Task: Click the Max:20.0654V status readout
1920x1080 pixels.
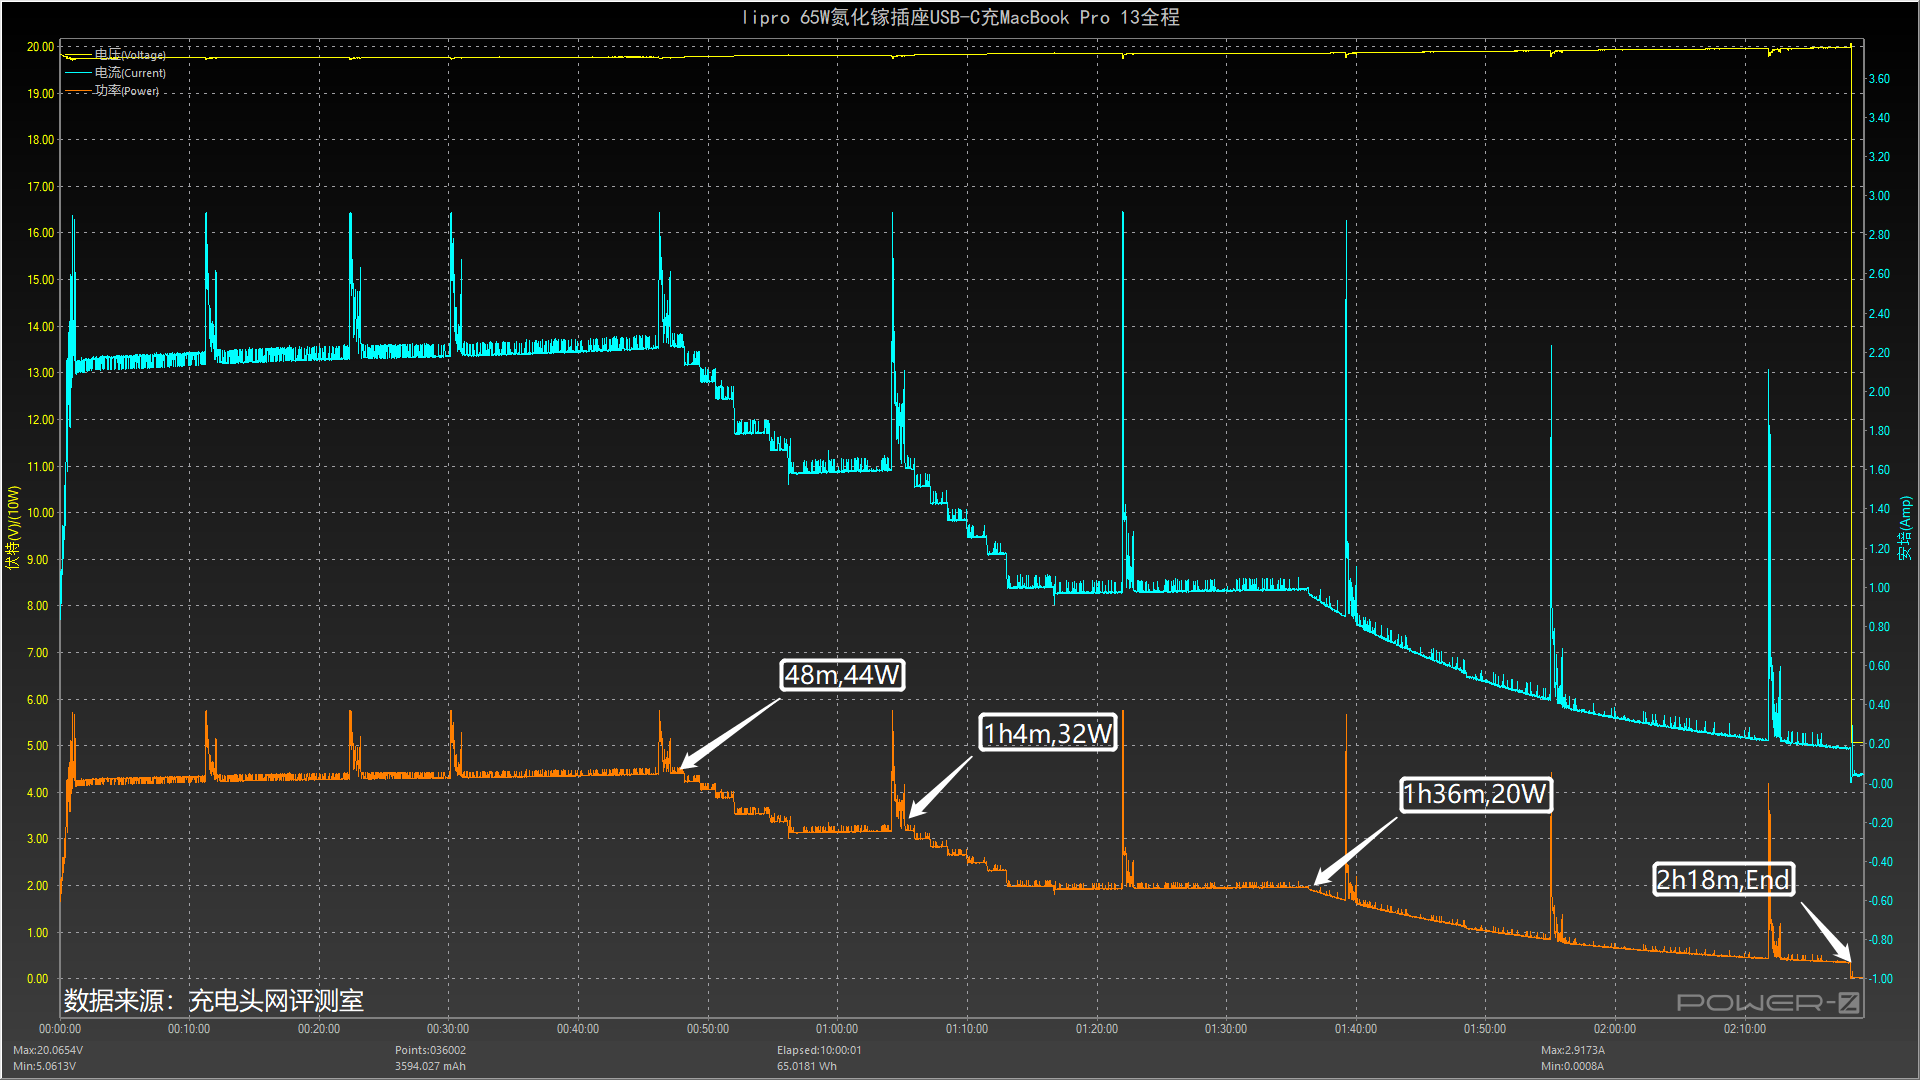Action: click(x=48, y=1050)
